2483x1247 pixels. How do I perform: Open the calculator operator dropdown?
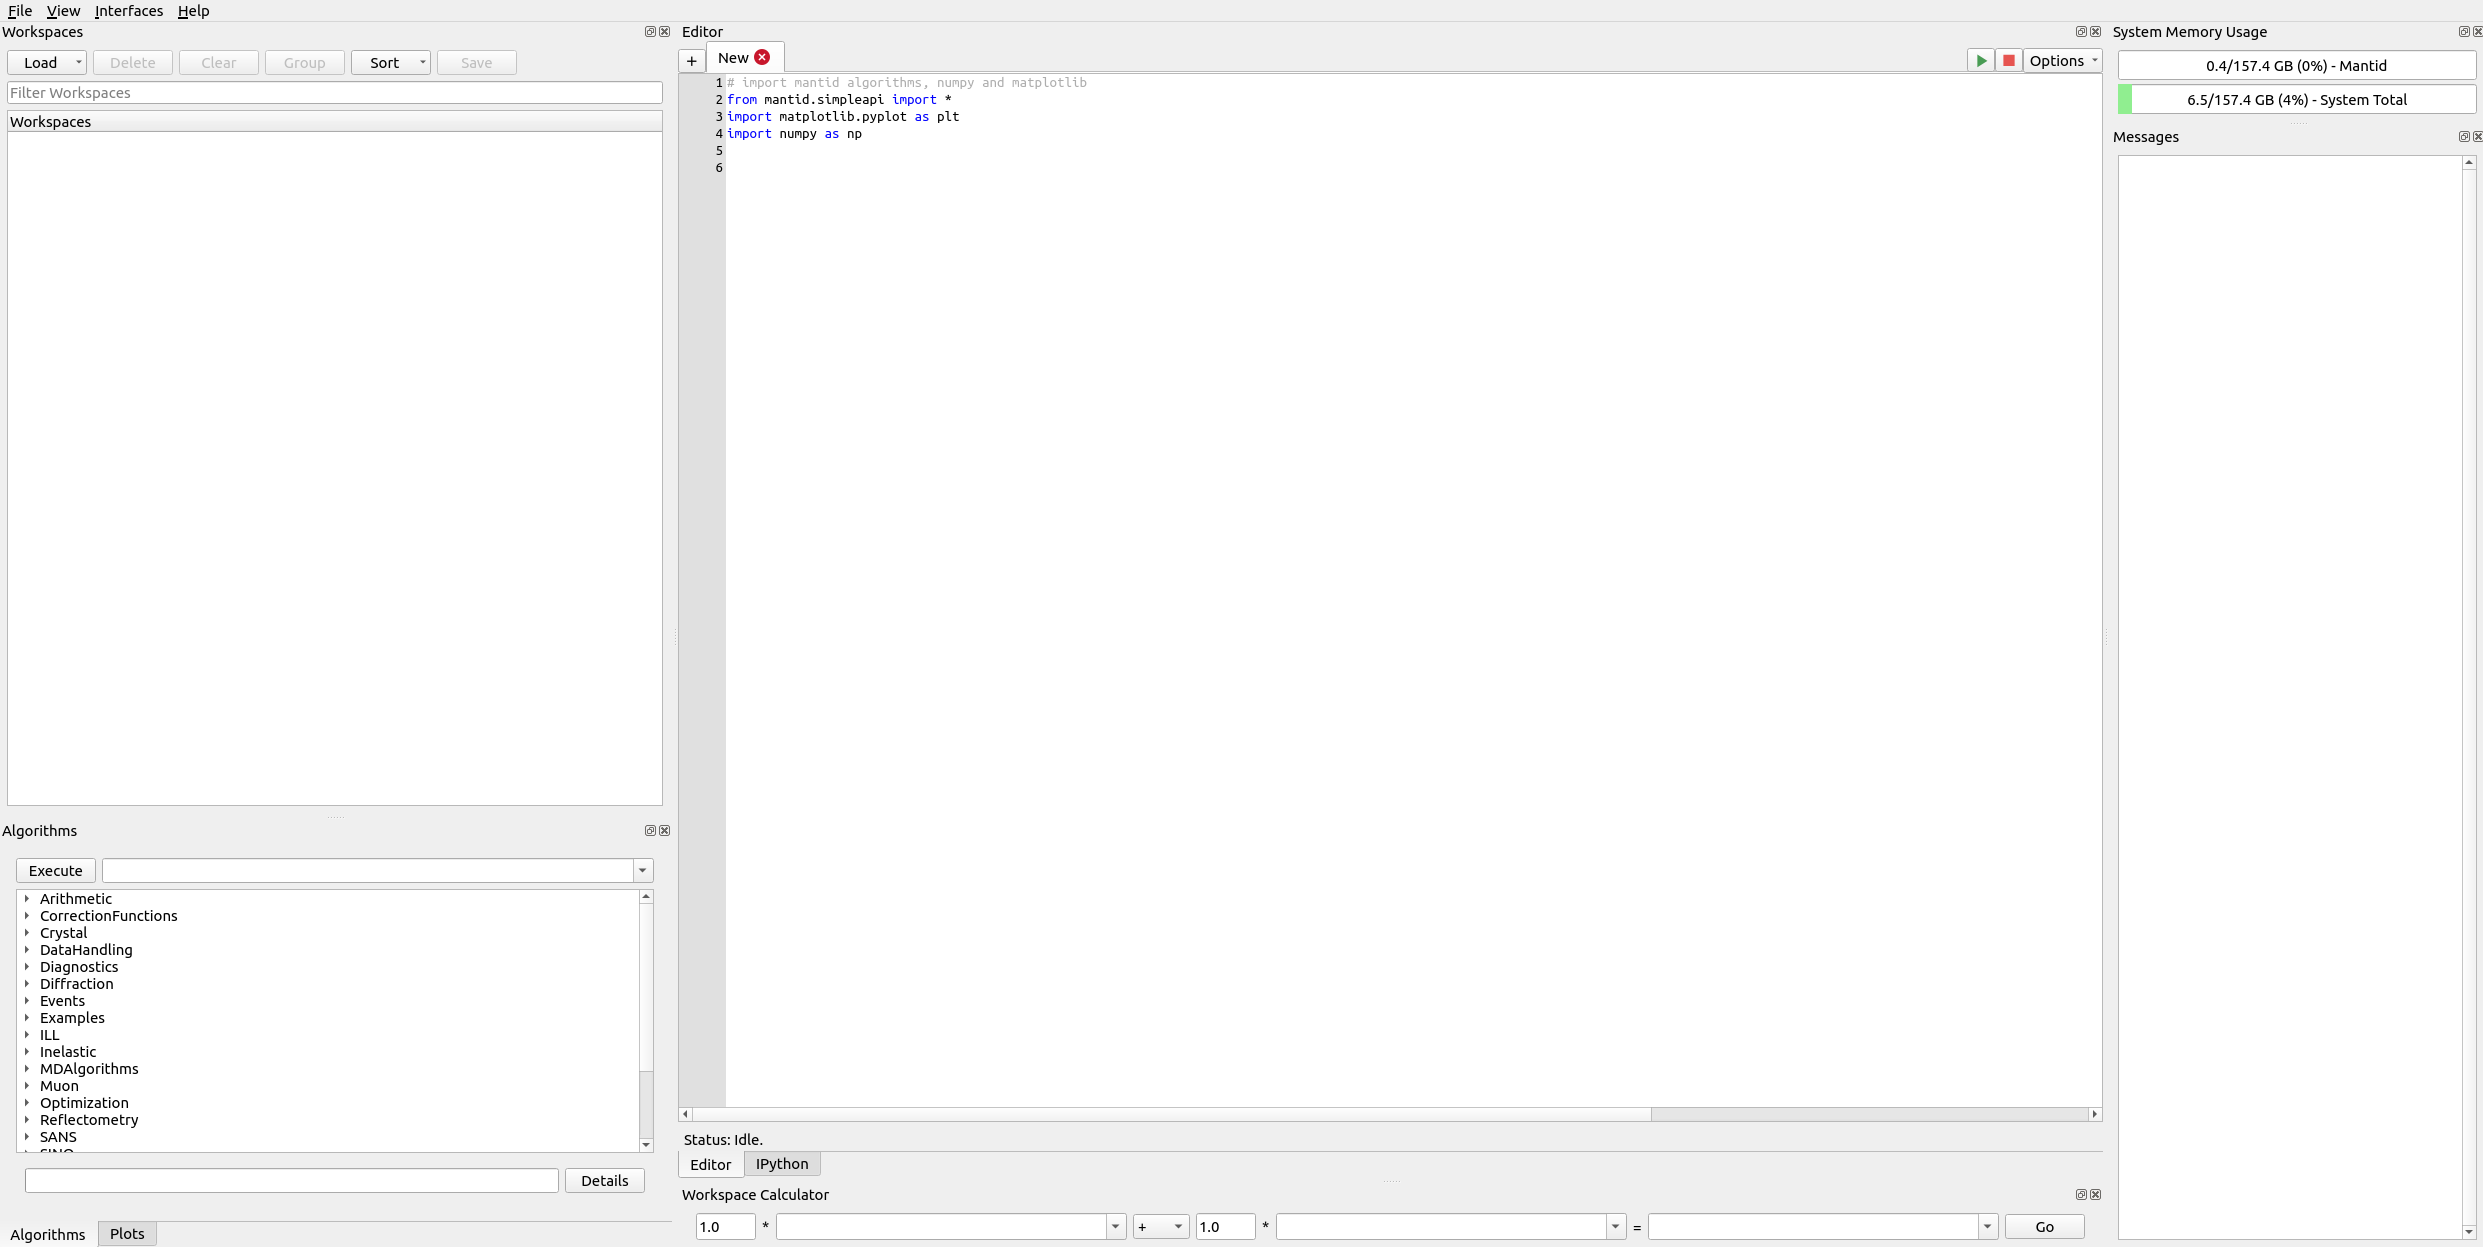[1160, 1227]
